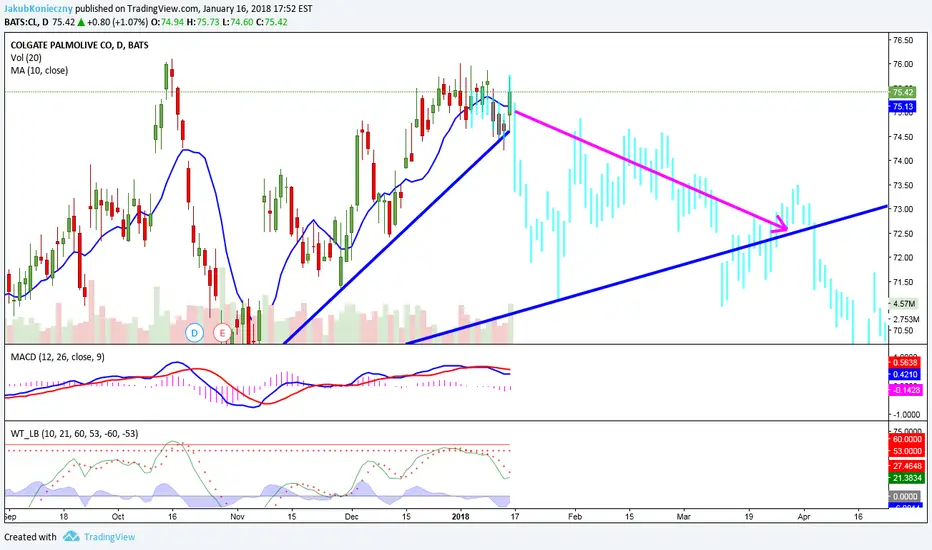Click the green 21.3834 WT_LB value tag
932x550 pixels.
point(906,478)
